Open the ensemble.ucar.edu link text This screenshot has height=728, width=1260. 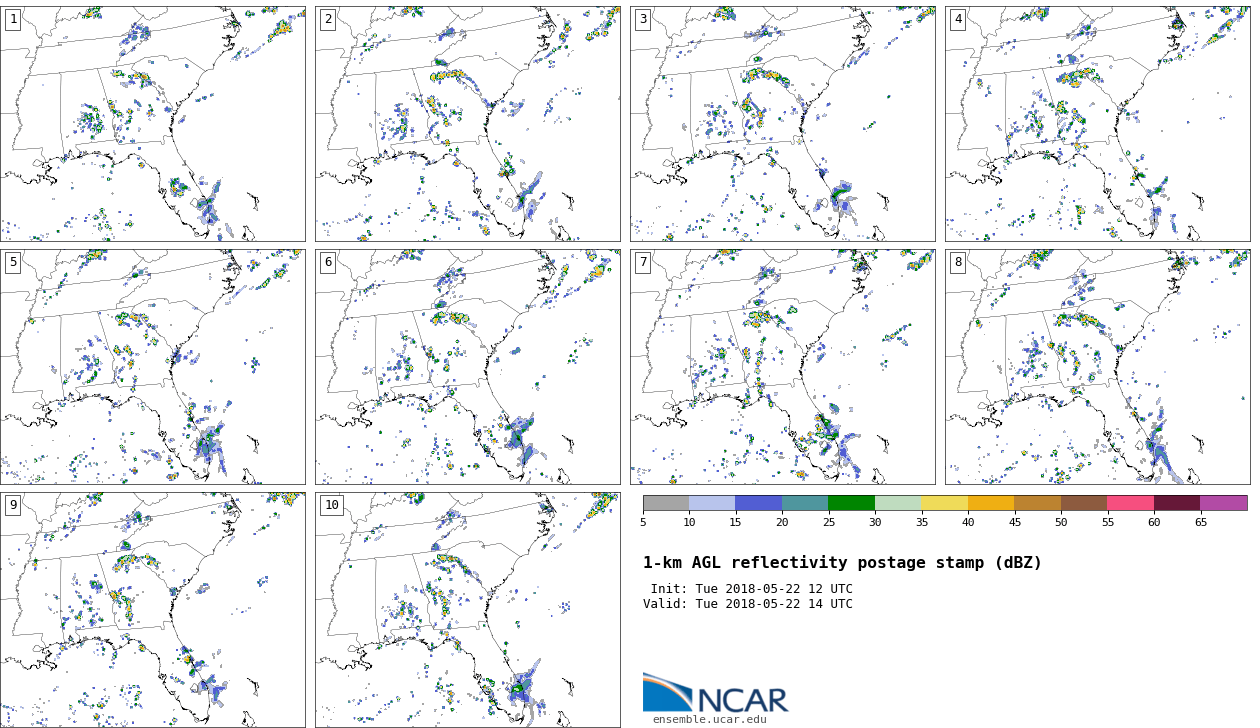tap(709, 719)
